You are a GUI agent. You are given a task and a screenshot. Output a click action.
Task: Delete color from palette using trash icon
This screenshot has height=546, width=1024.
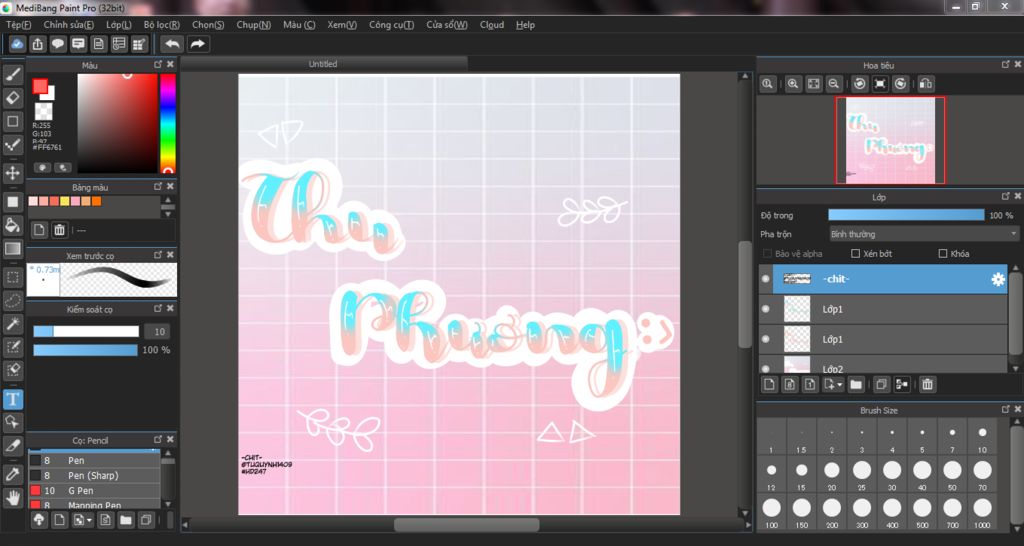point(59,229)
